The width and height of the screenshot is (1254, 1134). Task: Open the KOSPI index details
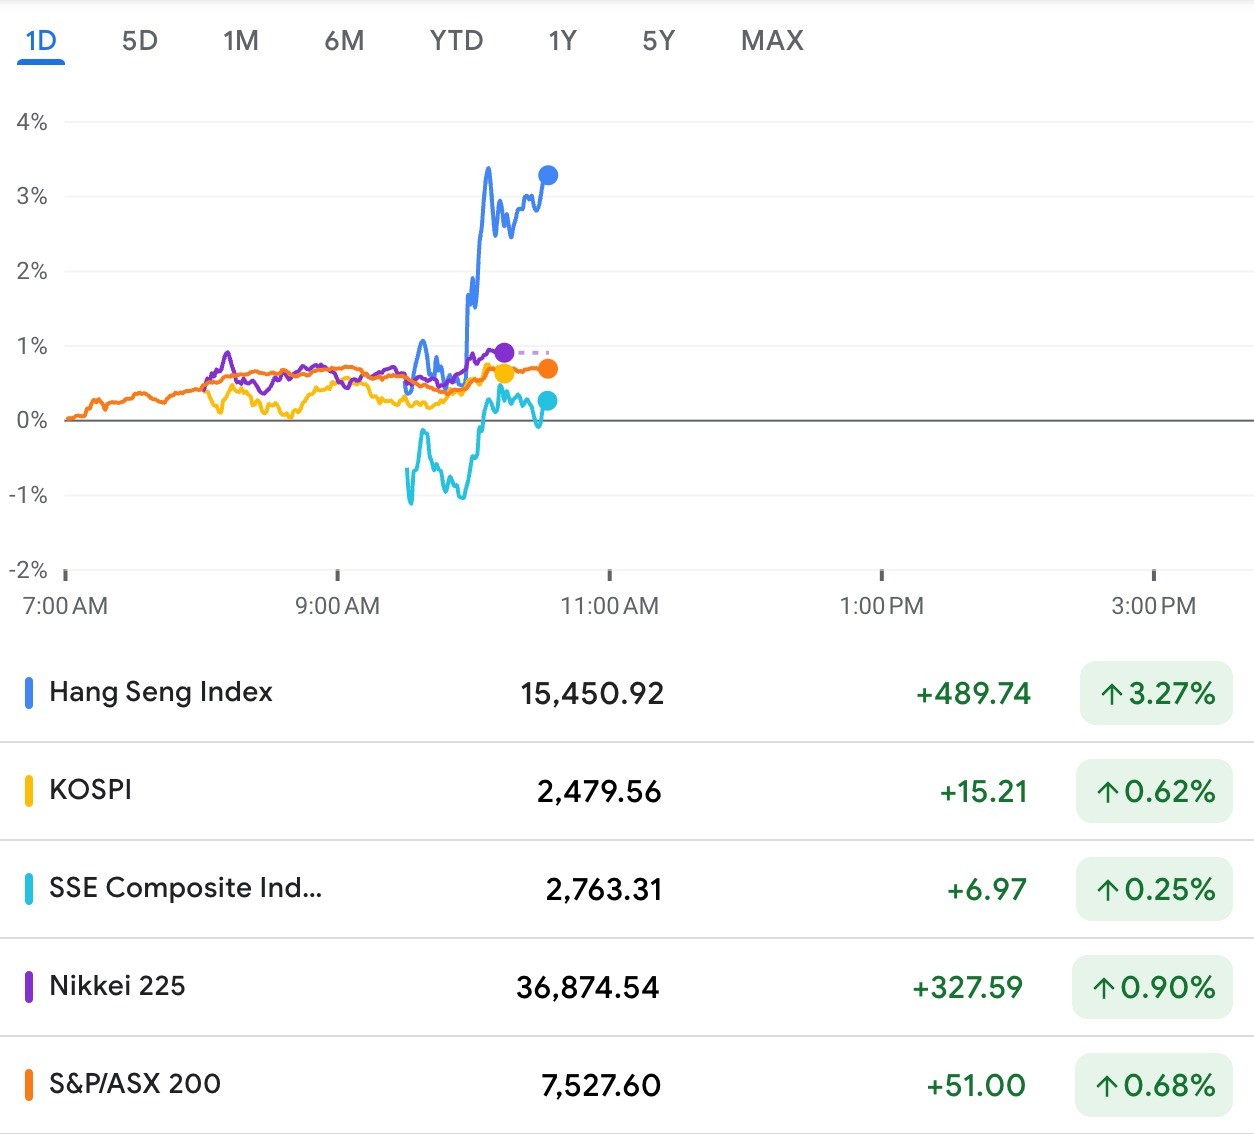click(91, 790)
